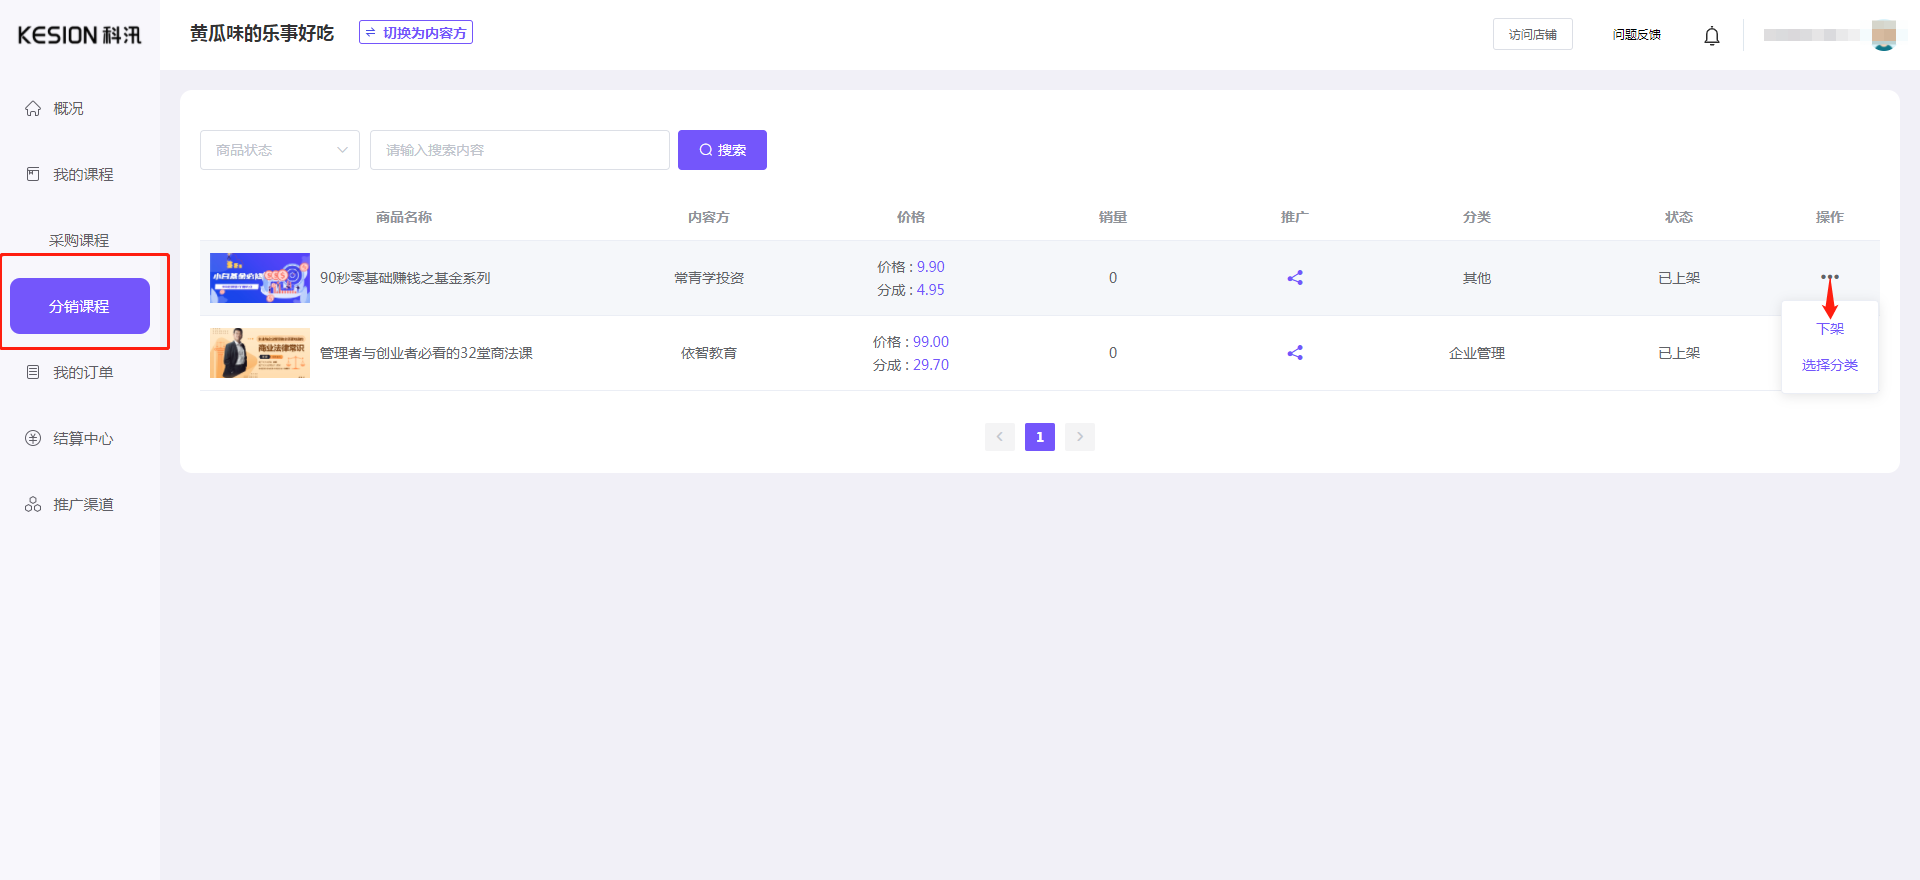Click the KESION 科汛 logo
The width and height of the screenshot is (1920, 880).
[80, 35]
